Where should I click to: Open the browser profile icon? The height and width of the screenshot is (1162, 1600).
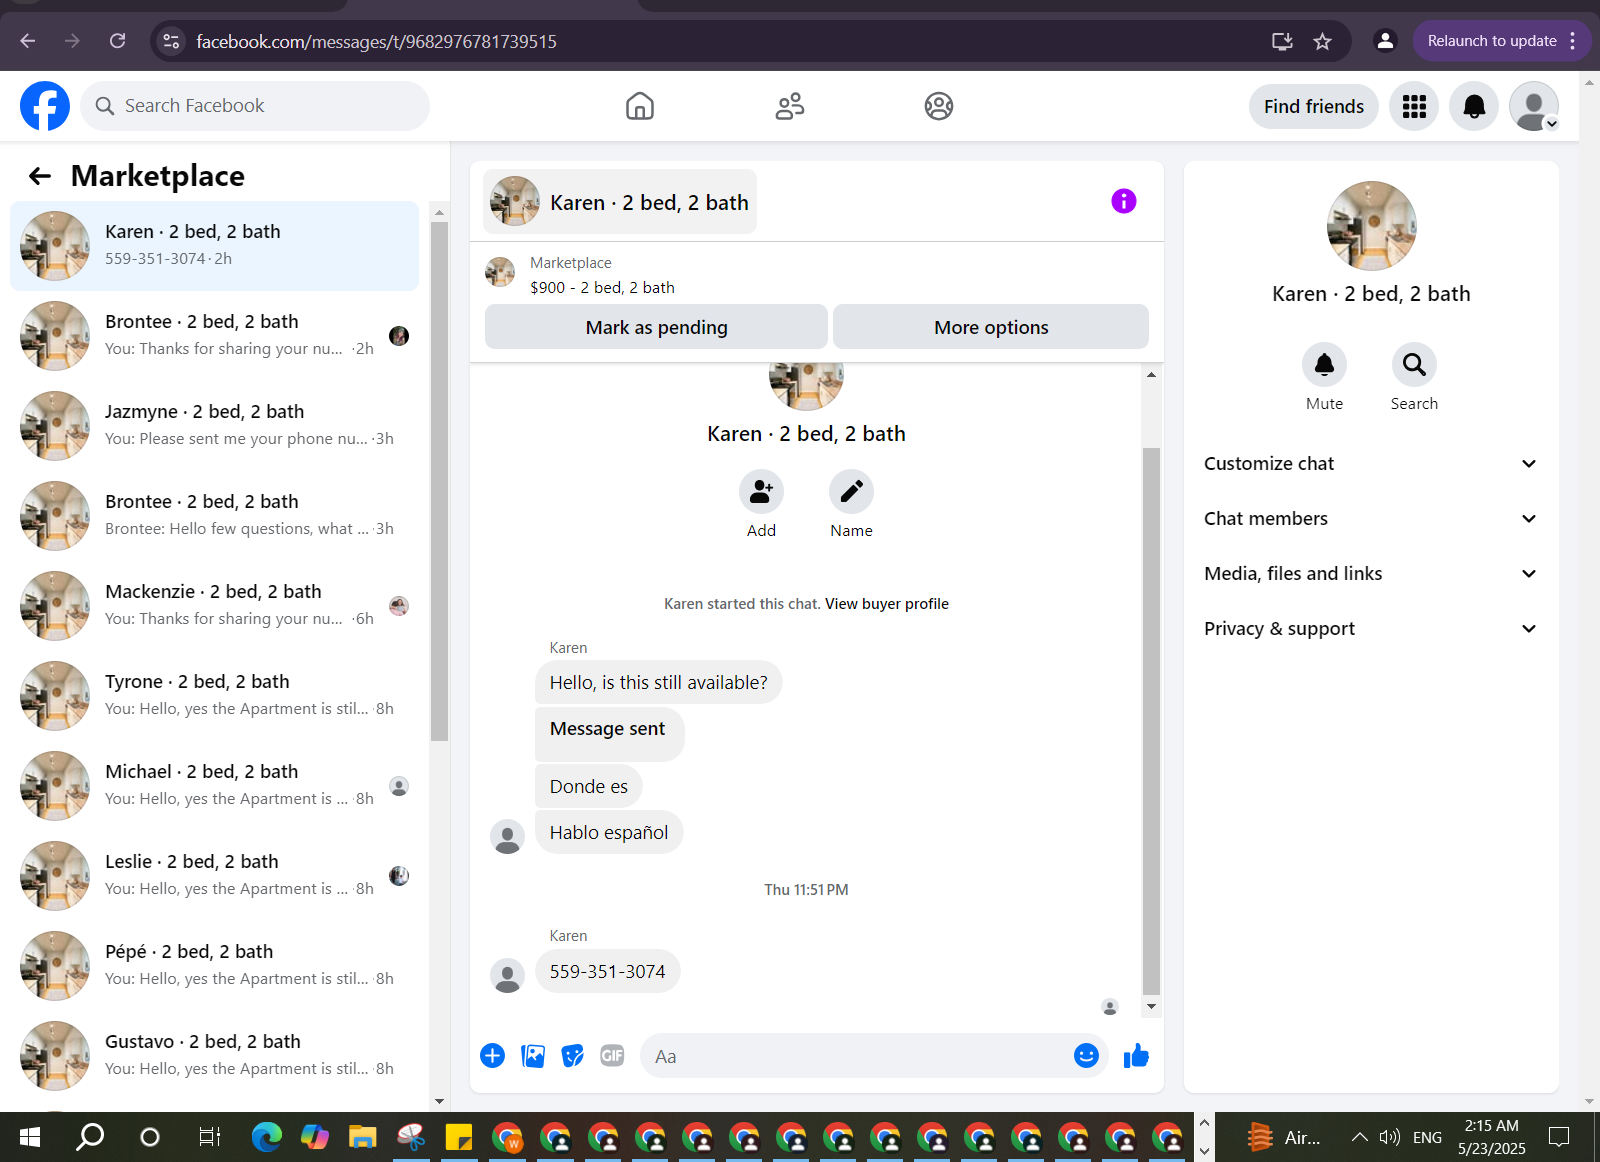(1385, 41)
